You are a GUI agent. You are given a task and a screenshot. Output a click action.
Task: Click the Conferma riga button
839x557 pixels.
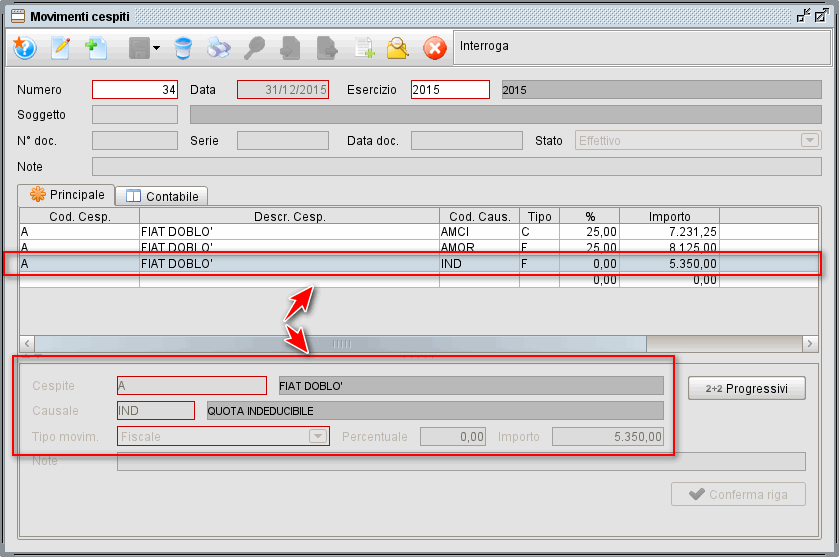pos(738,494)
